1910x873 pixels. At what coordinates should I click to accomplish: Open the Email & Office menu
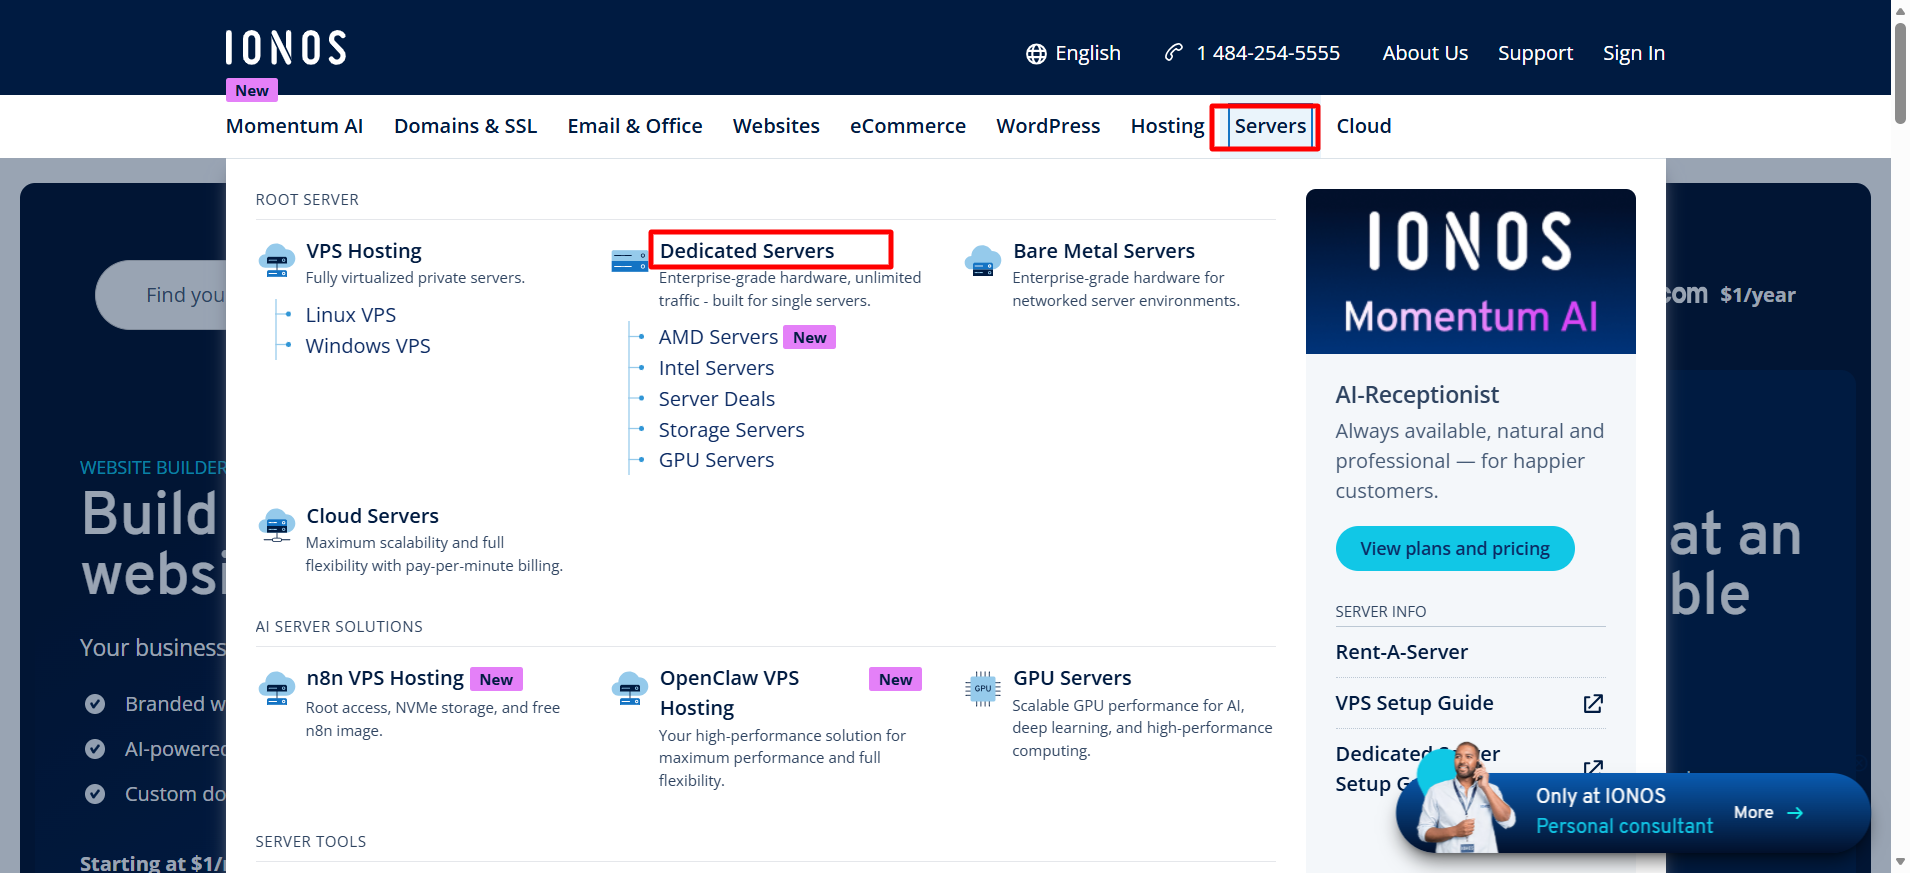tap(635, 126)
